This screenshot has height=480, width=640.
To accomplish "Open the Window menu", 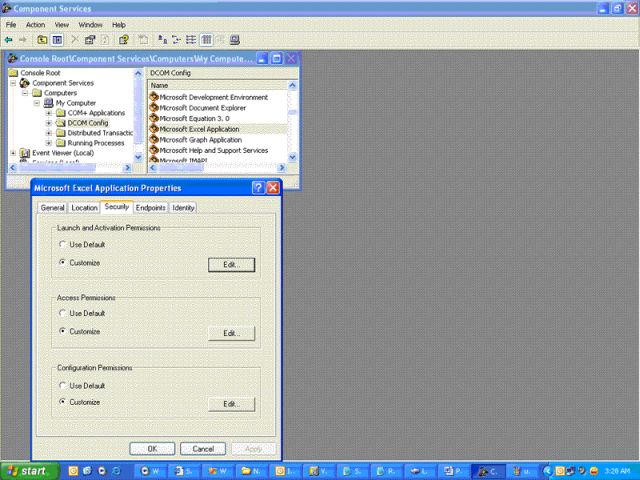I will click(90, 25).
